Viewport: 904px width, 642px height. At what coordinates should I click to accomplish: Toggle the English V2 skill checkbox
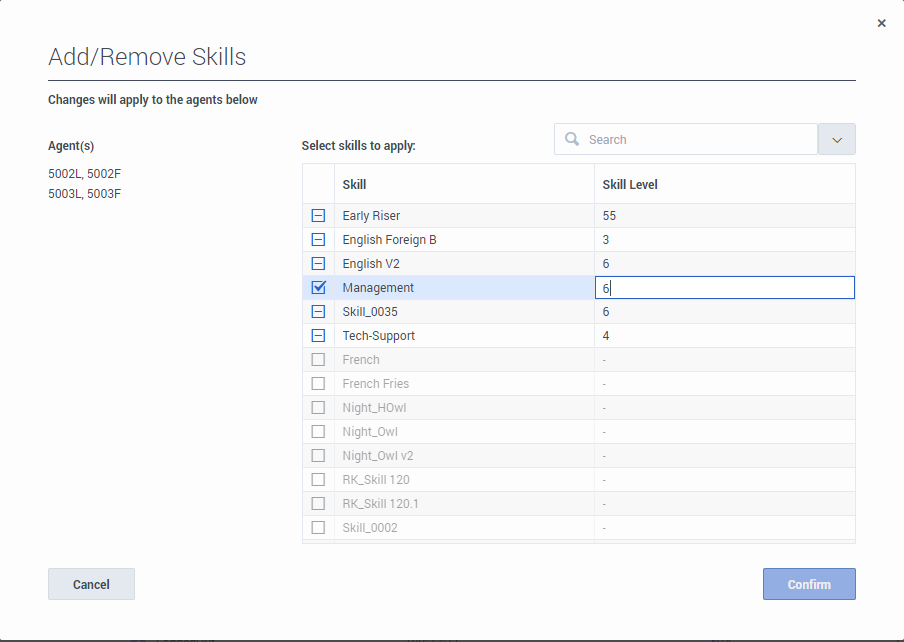point(318,264)
